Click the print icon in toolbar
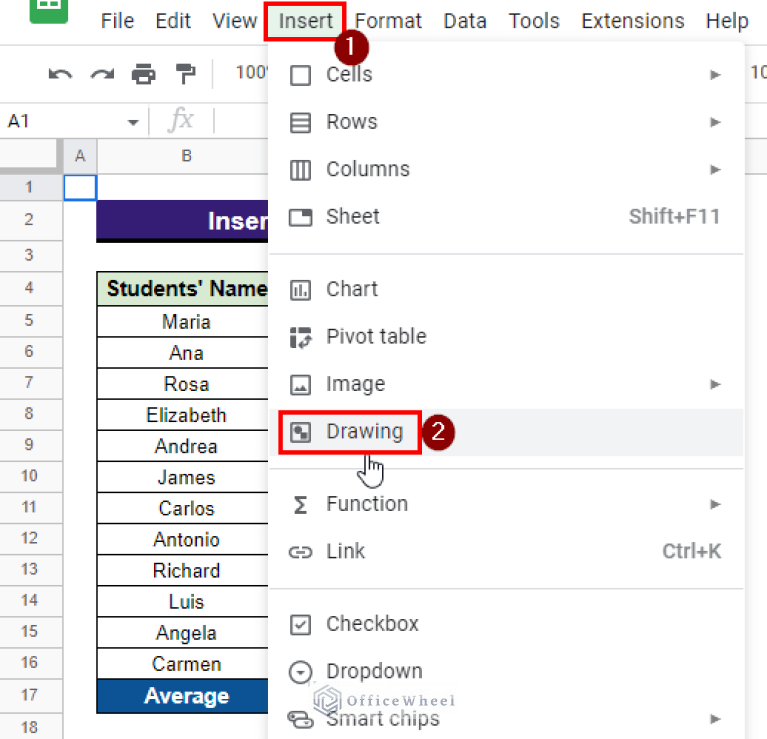The width and height of the screenshot is (767, 739). pos(144,74)
